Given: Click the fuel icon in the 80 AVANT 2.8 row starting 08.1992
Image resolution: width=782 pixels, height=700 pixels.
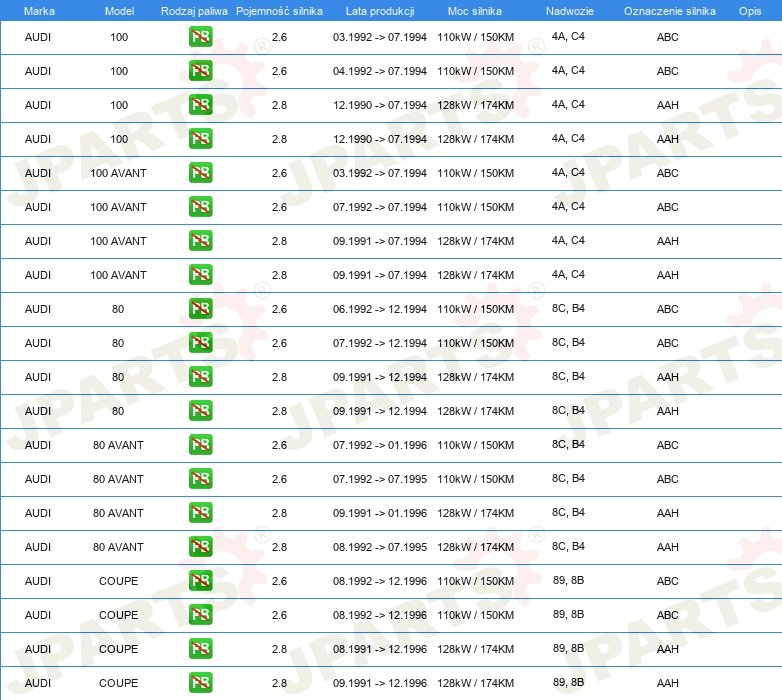Looking at the screenshot, I should coord(200,546).
